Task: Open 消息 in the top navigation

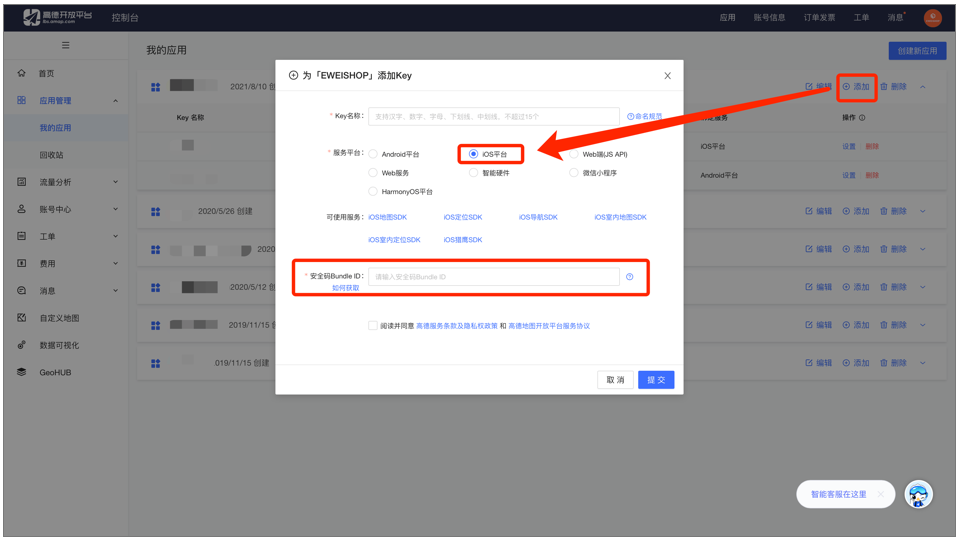Action: tap(895, 17)
